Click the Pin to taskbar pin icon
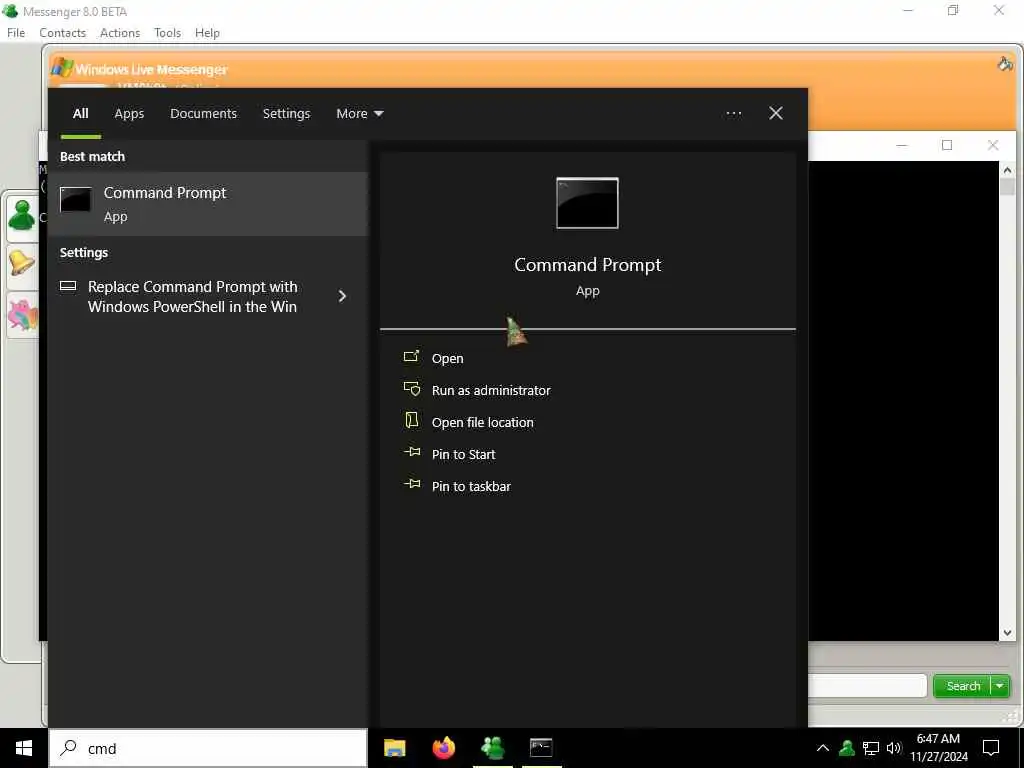The height and width of the screenshot is (768, 1024). (x=412, y=484)
